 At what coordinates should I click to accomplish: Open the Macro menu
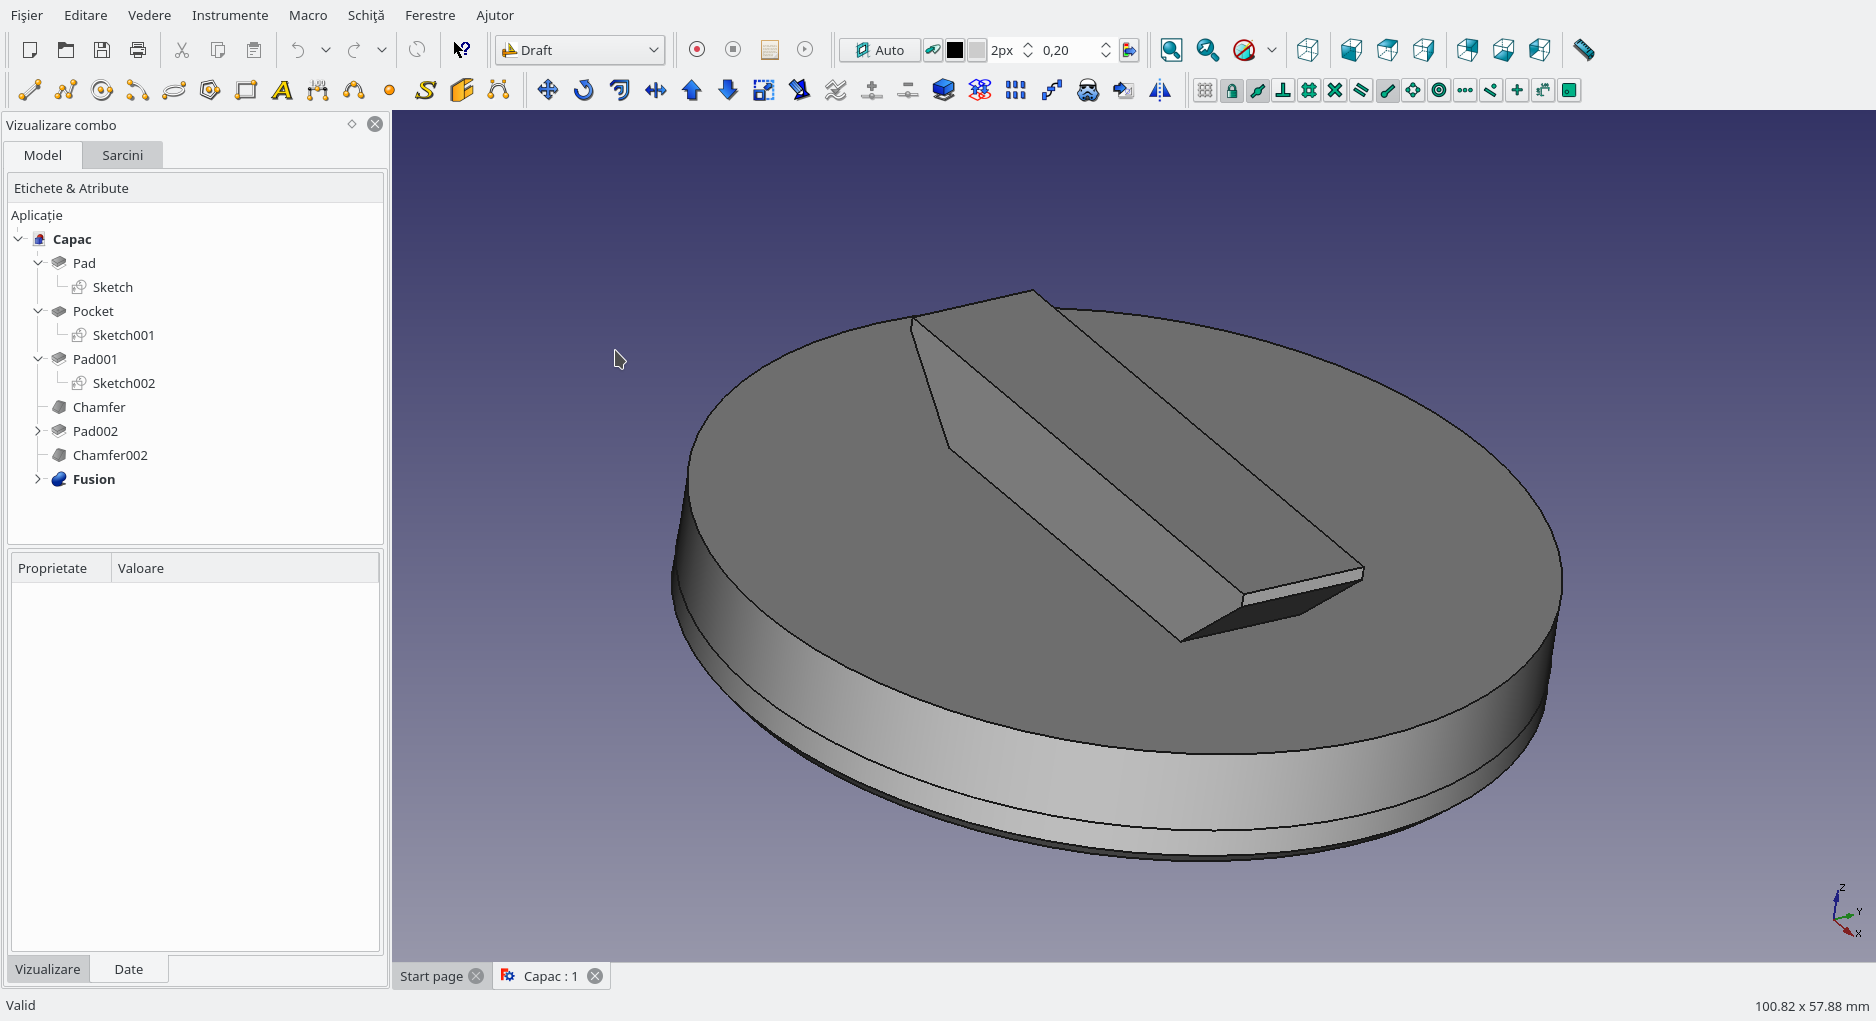(307, 15)
